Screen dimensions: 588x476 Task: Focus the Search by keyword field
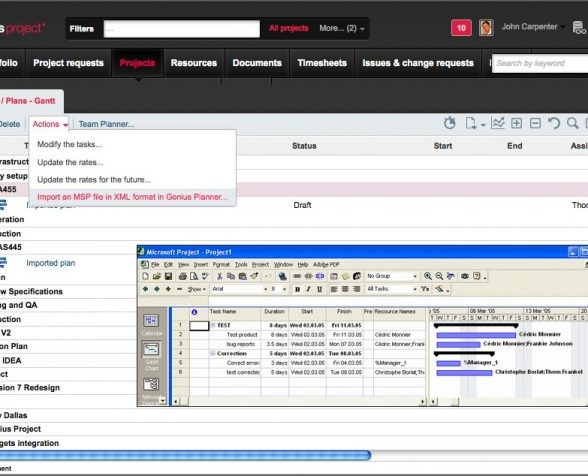[540, 63]
